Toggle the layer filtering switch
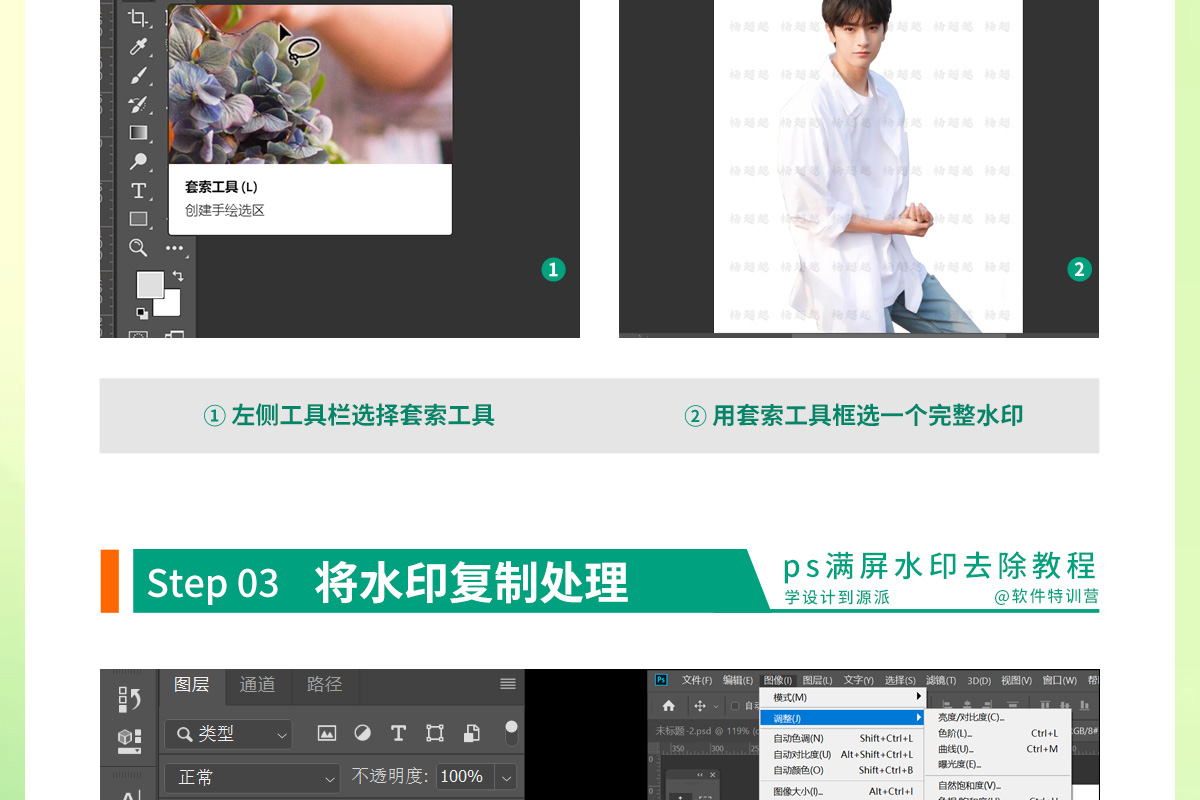Screen dimensions: 1200x800 [511, 732]
